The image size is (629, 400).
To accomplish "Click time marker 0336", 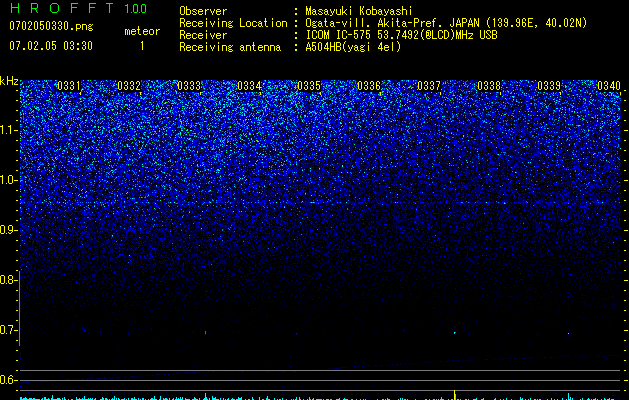I will tap(369, 86).
